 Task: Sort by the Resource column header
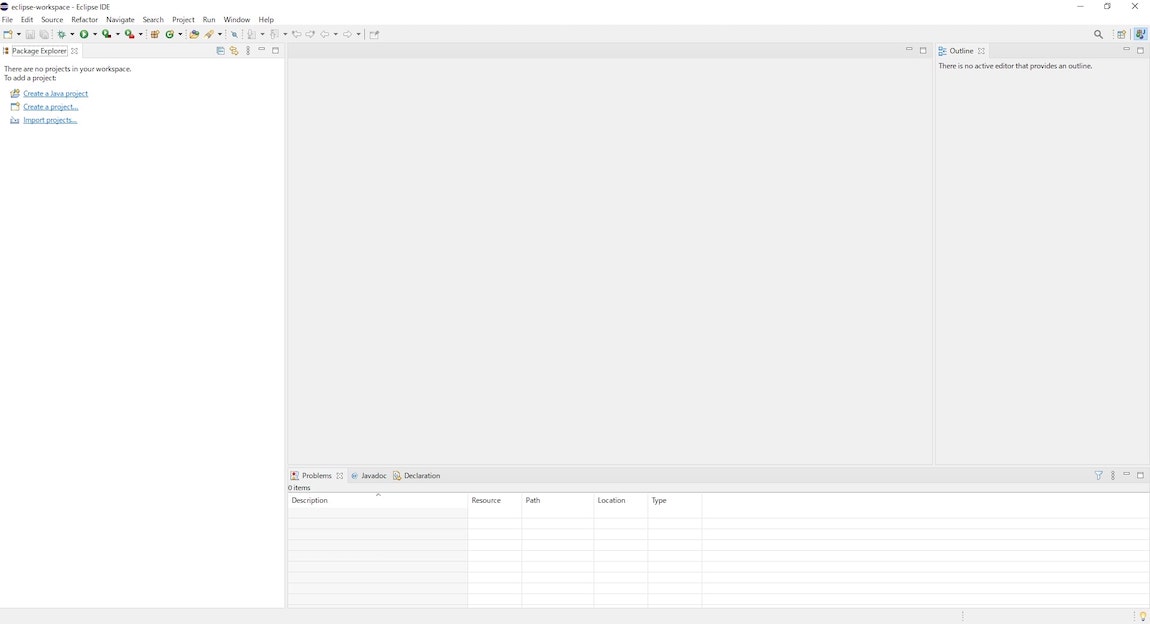[x=495, y=500]
